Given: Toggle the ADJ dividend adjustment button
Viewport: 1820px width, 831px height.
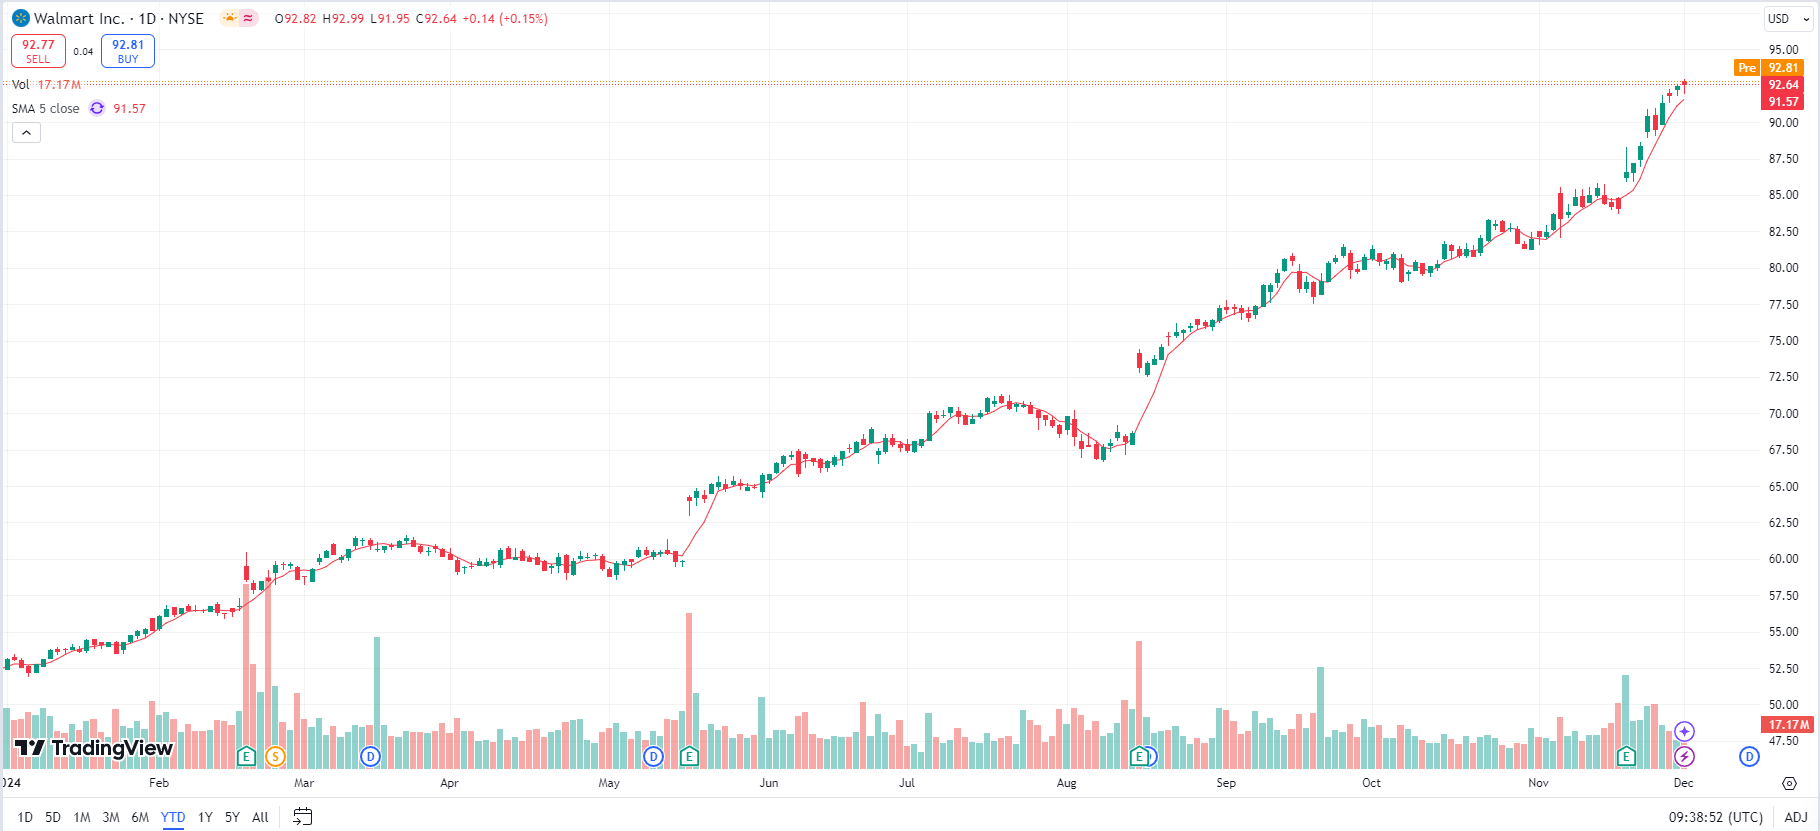Looking at the screenshot, I should click(1796, 817).
